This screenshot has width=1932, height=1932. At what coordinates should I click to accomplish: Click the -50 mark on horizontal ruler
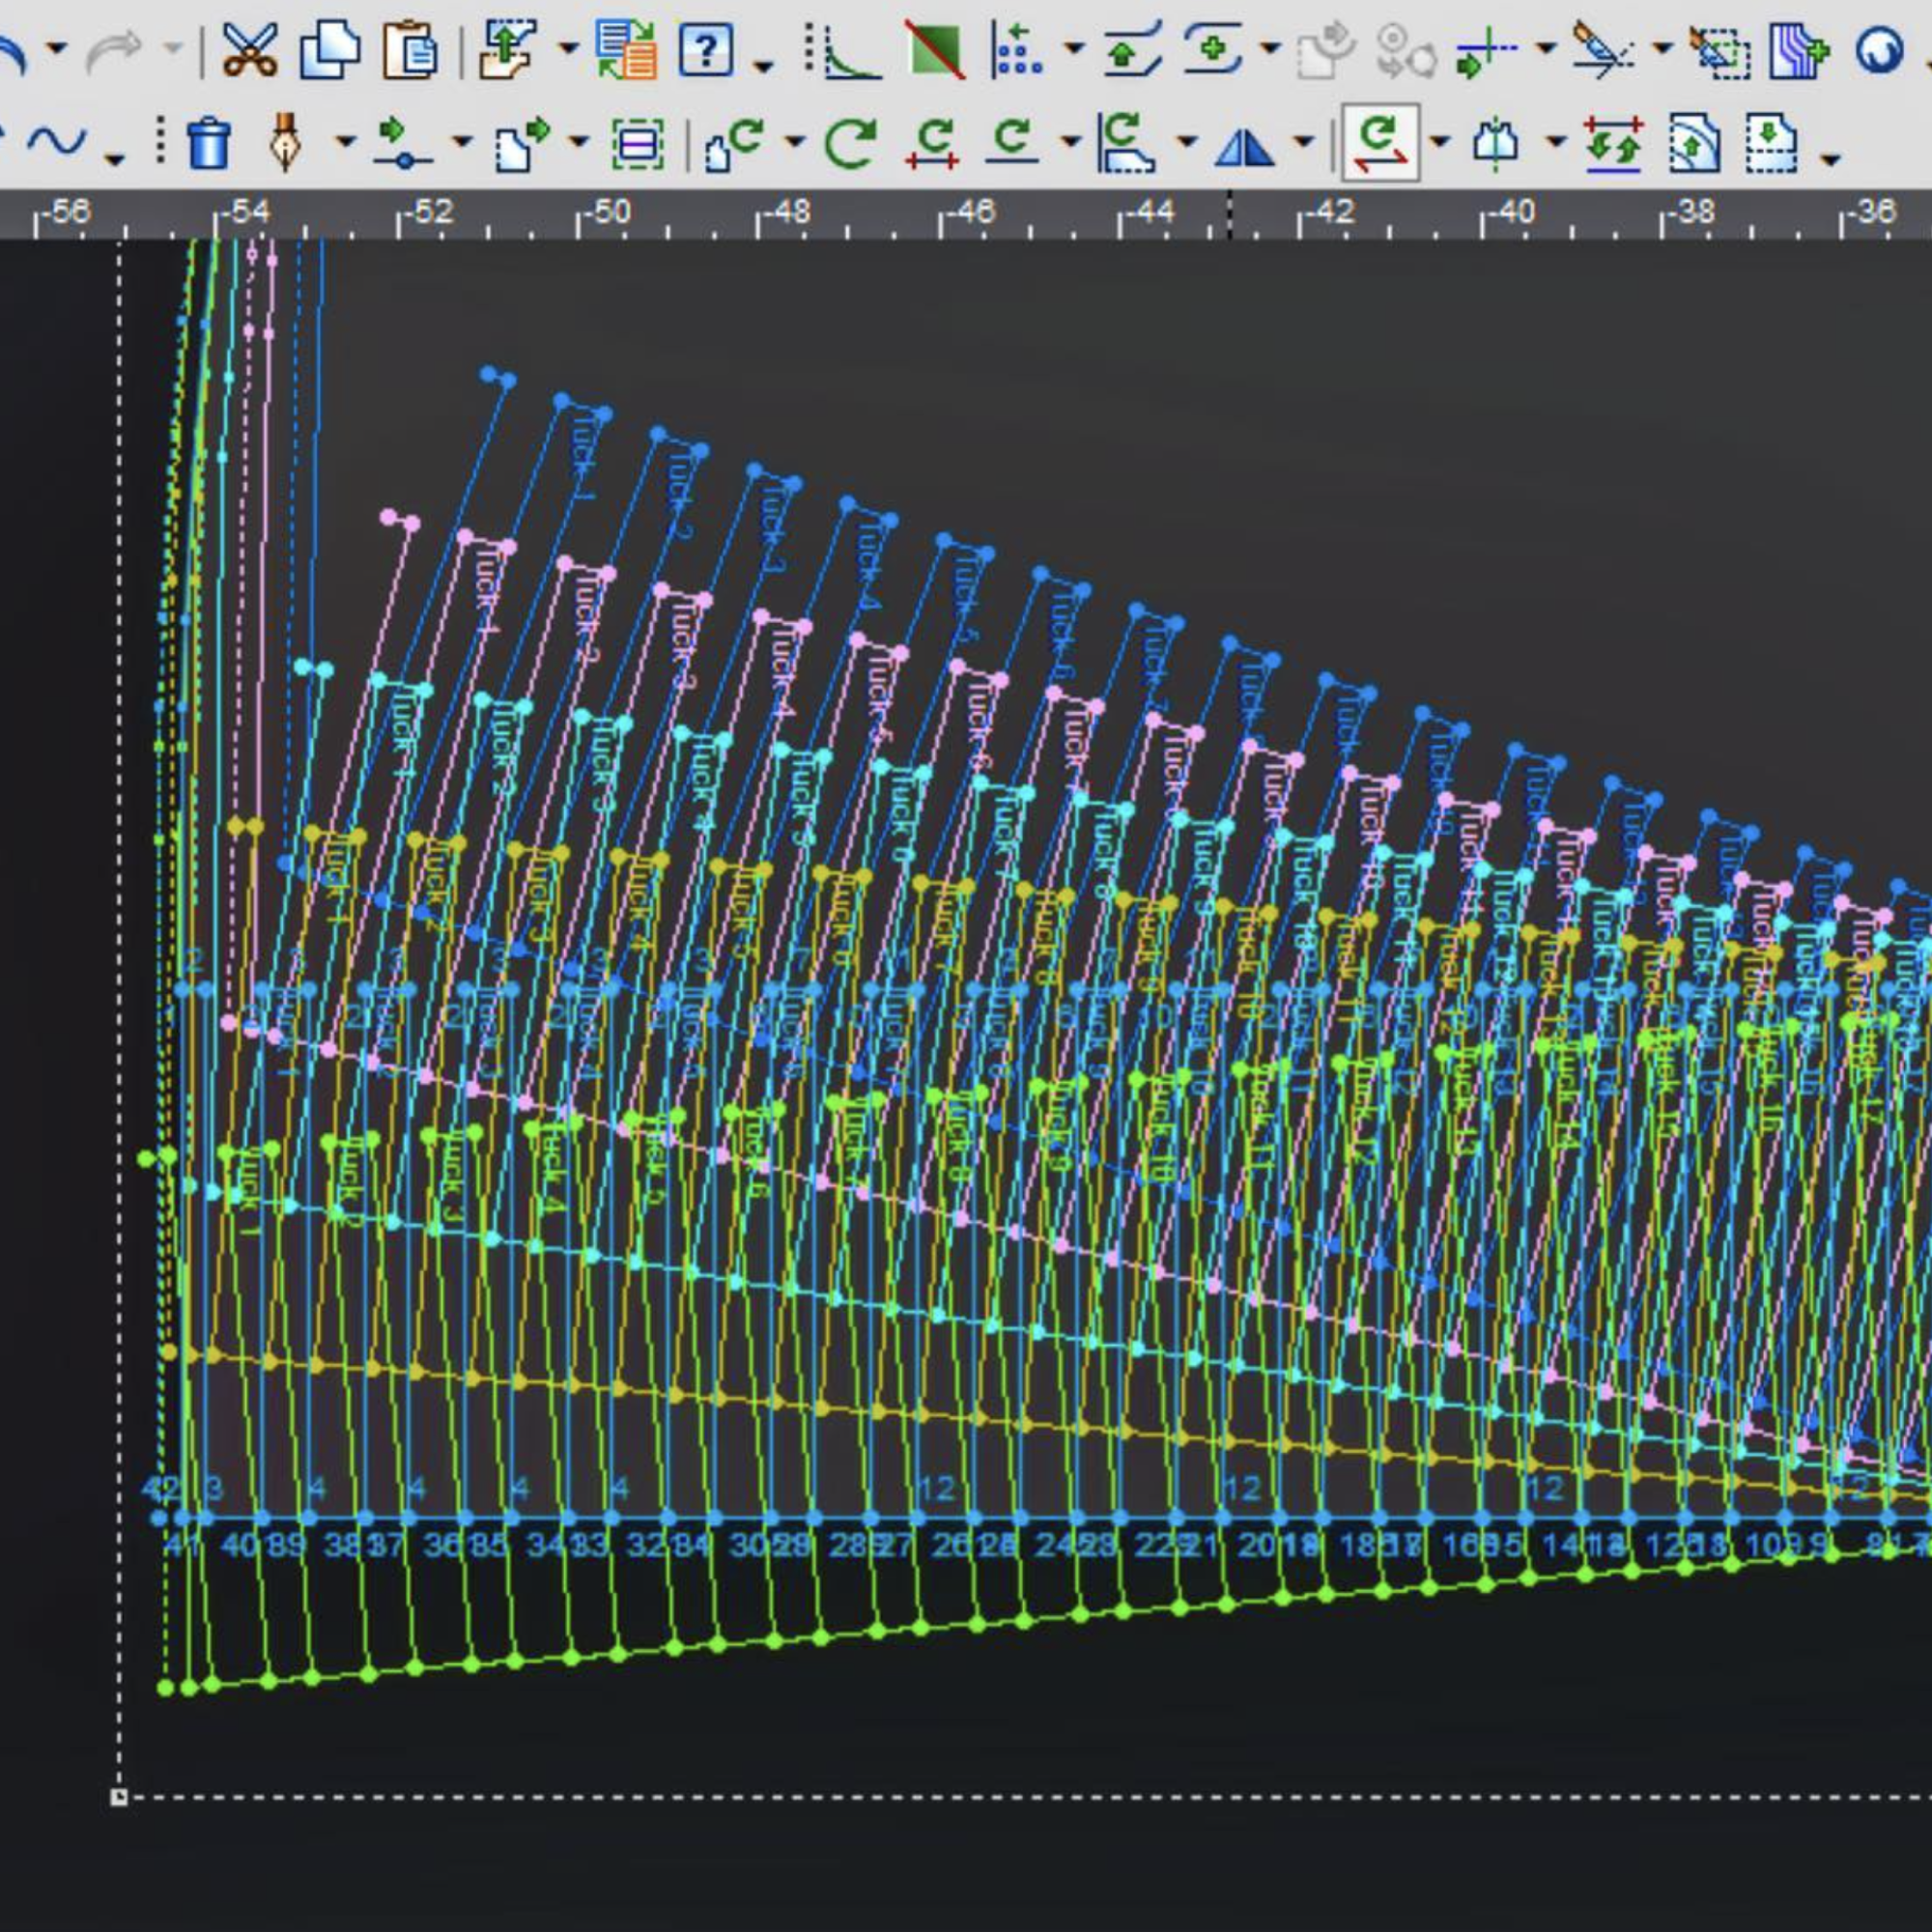(605, 212)
